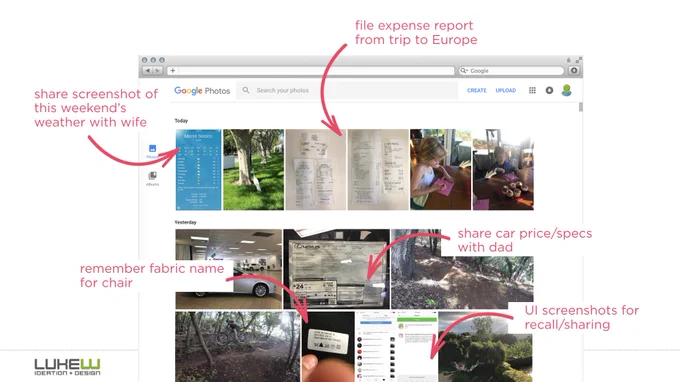Click the browser fullscreen arrows icon
This screenshot has height=382, width=680.
579,60
